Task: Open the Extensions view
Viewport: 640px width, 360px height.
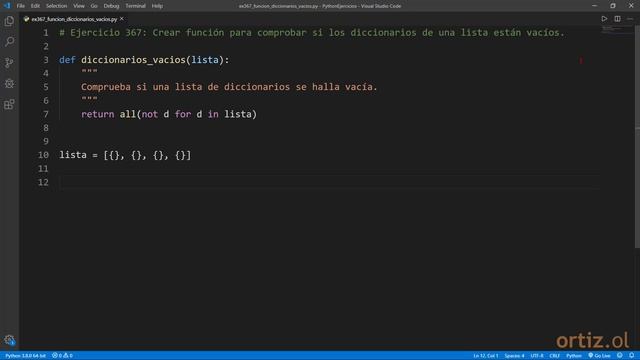Action: click(x=9, y=104)
